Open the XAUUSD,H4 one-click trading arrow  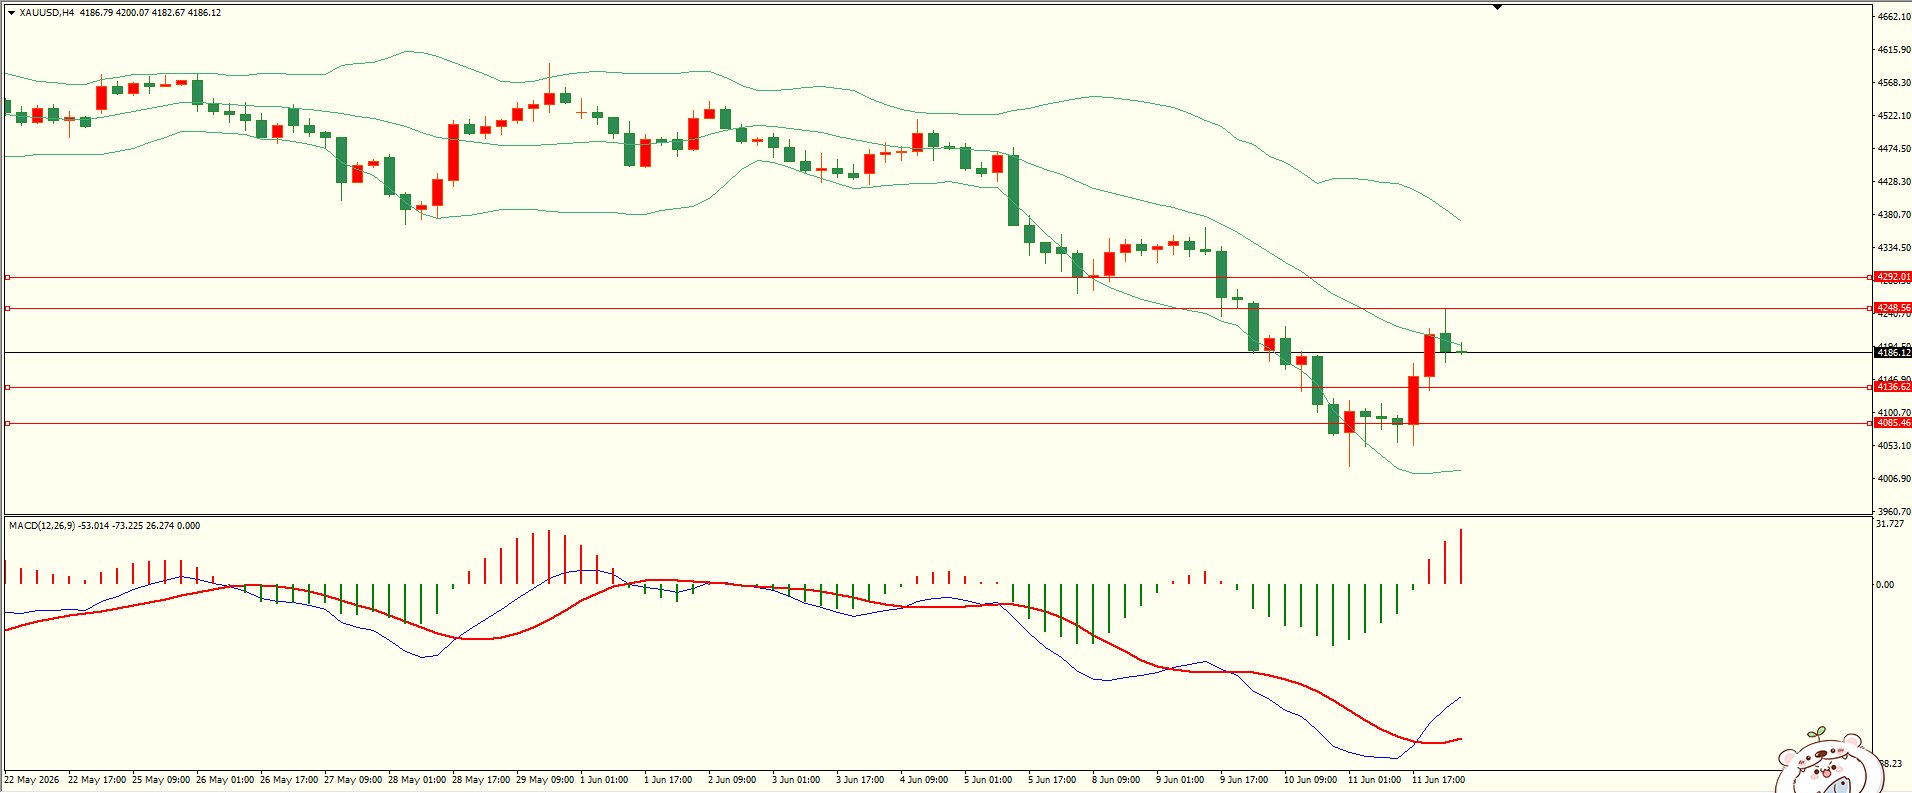click(11, 13)
